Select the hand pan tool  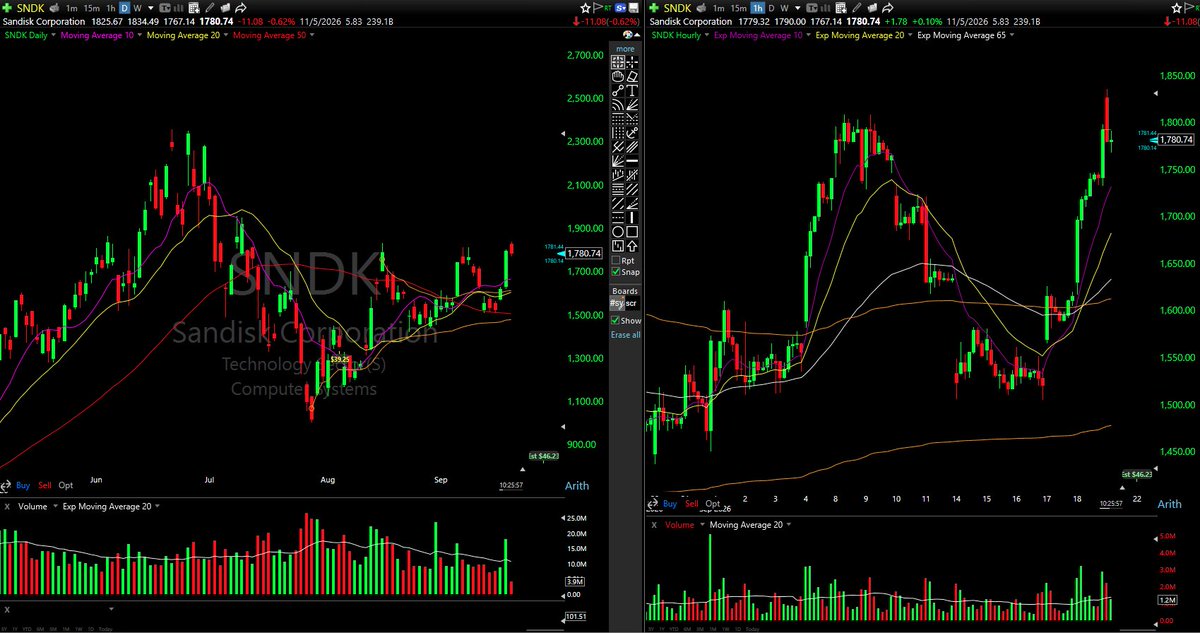coord(618,76)
